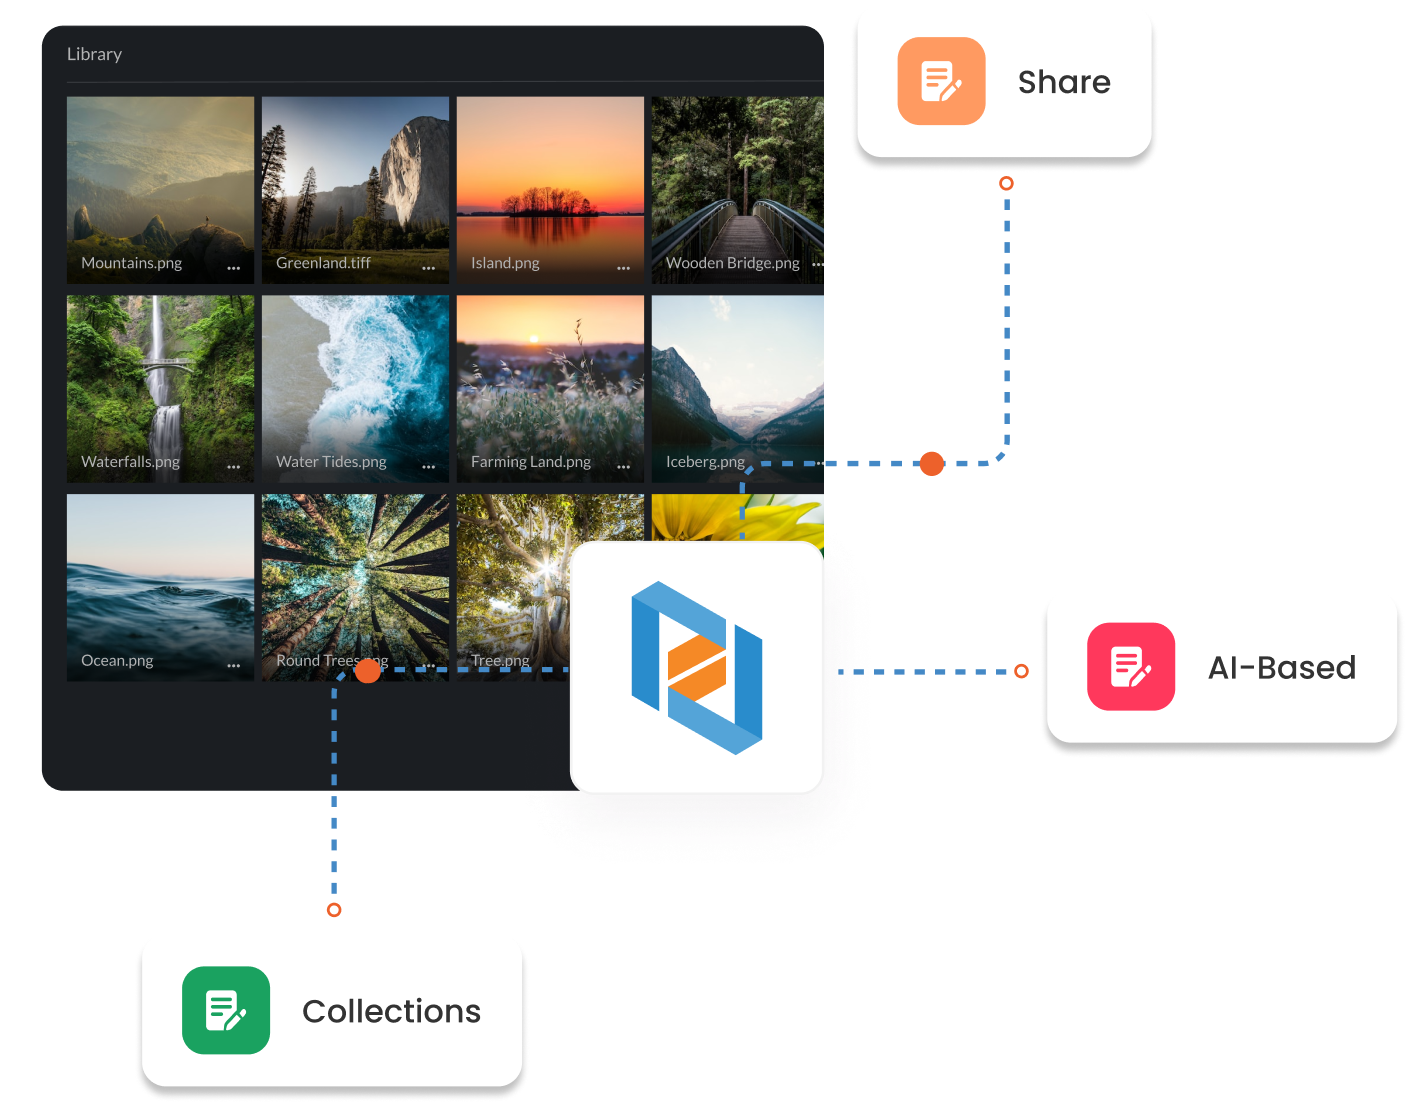Viewport: 1405px width, 1102px height.
Task: Open the Share card
Action: (x=1005, y=82)
